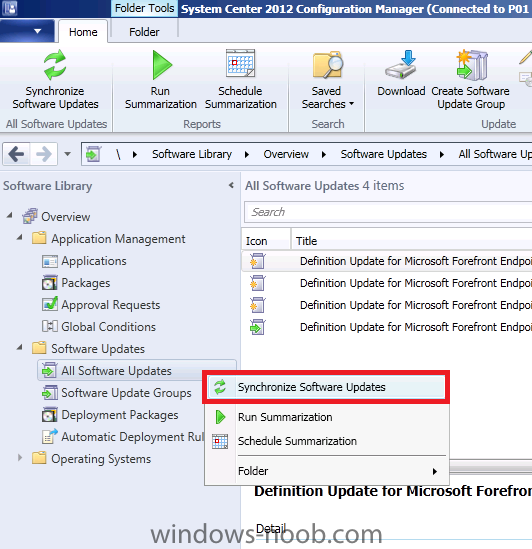Open the application menu dropdown button
Screen dimensions: 532x549
point(27,32)
